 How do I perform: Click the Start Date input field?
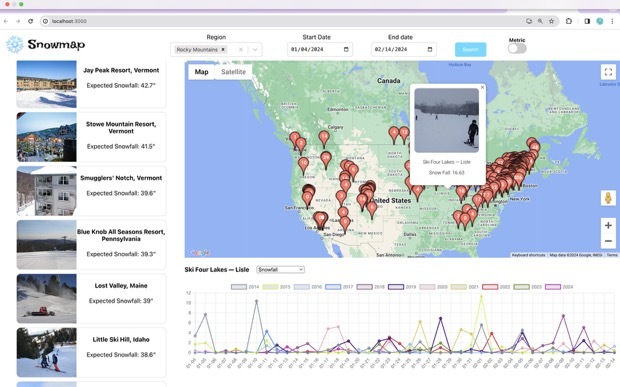pos(320,49)
